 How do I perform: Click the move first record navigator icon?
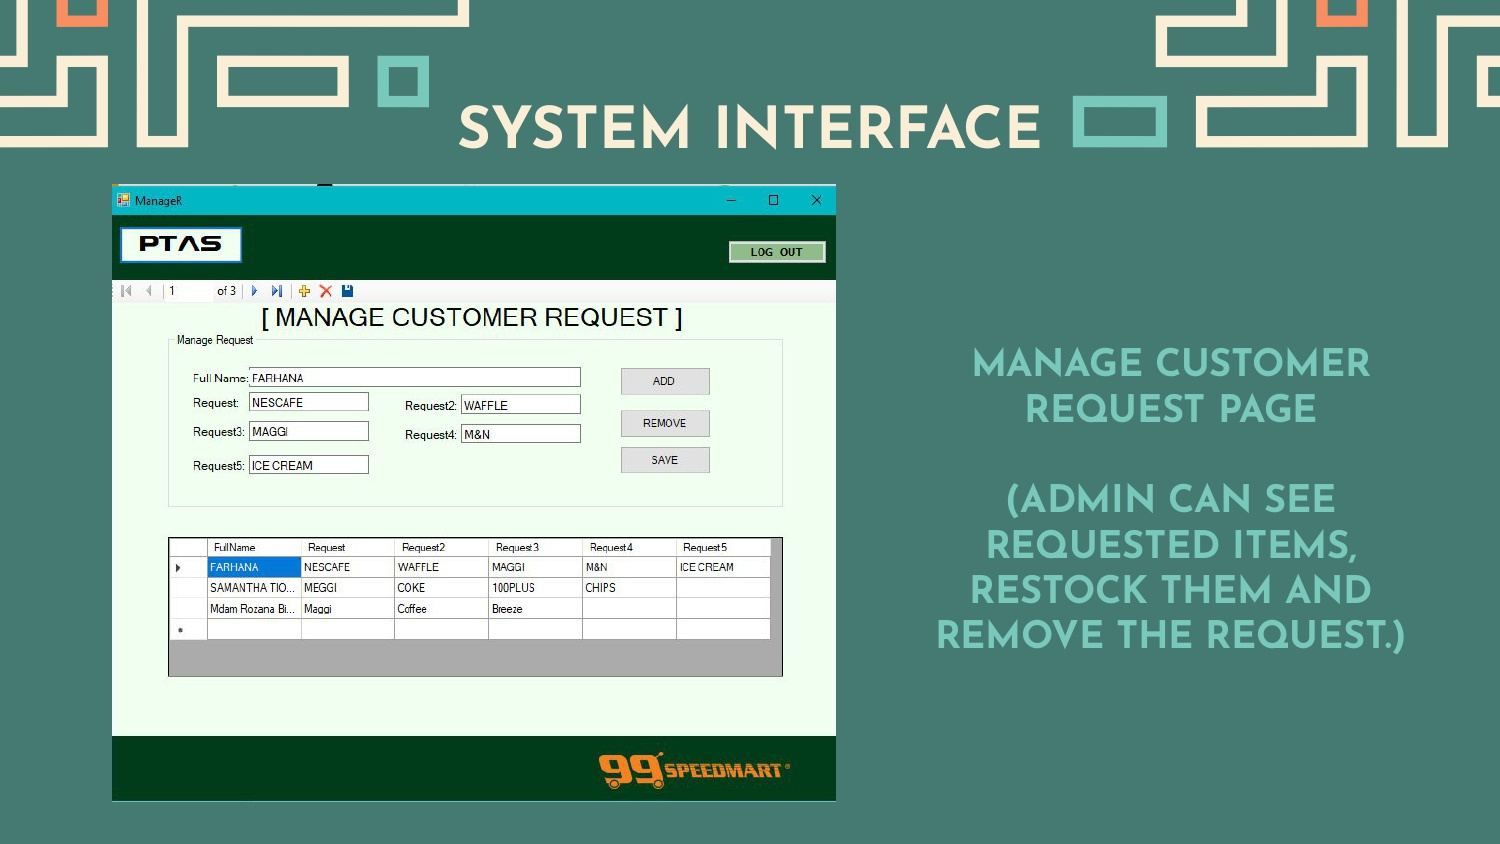click(x=126, y=291)
